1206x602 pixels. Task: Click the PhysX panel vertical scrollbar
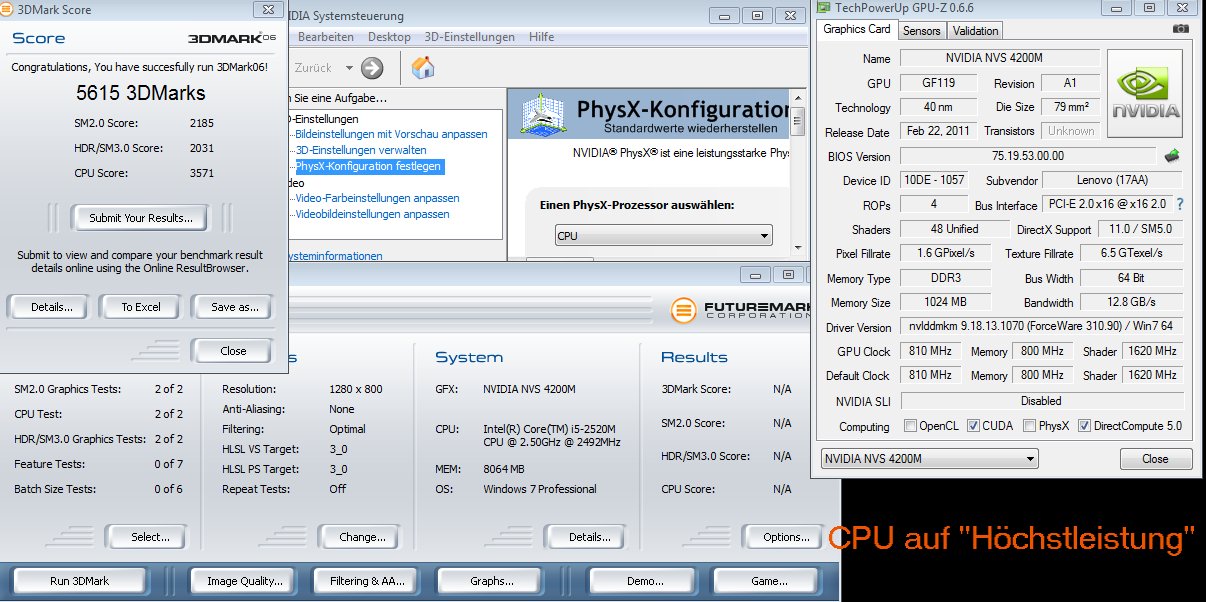(797, 170)
